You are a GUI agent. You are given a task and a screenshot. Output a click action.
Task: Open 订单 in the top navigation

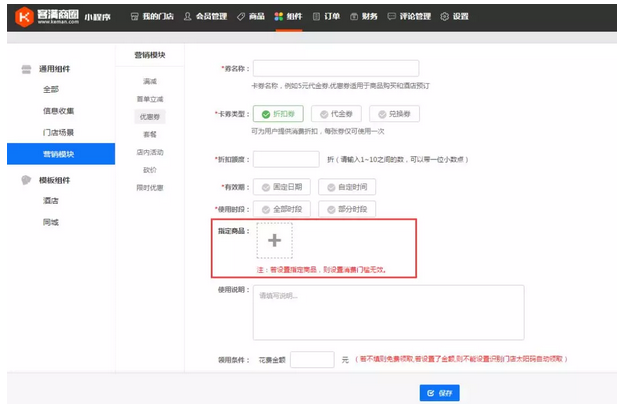pos(326,16)
